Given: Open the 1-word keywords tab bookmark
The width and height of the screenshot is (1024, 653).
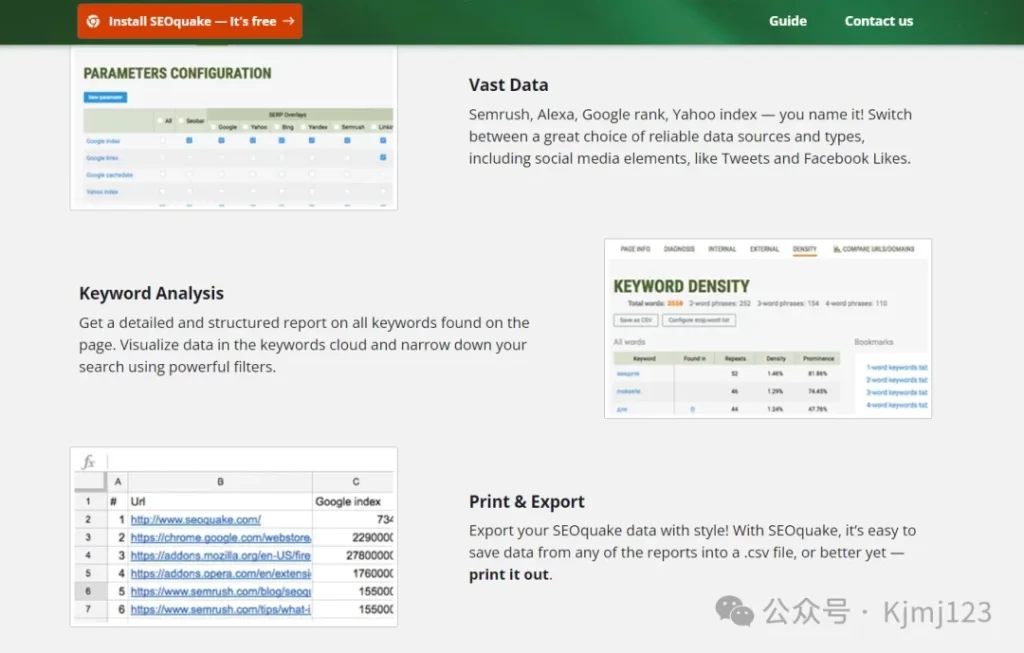Looking at the screenshot, I should pos(897,368).
